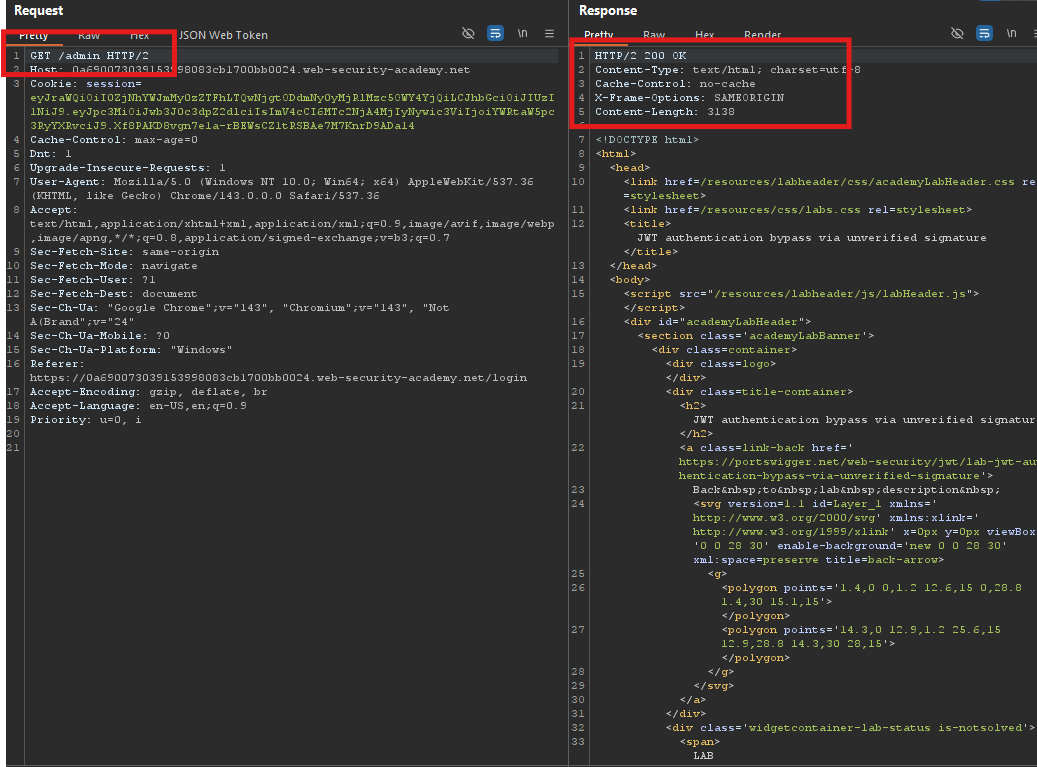
Task: Click the '<div class=logo>' line
Action: 721,364
